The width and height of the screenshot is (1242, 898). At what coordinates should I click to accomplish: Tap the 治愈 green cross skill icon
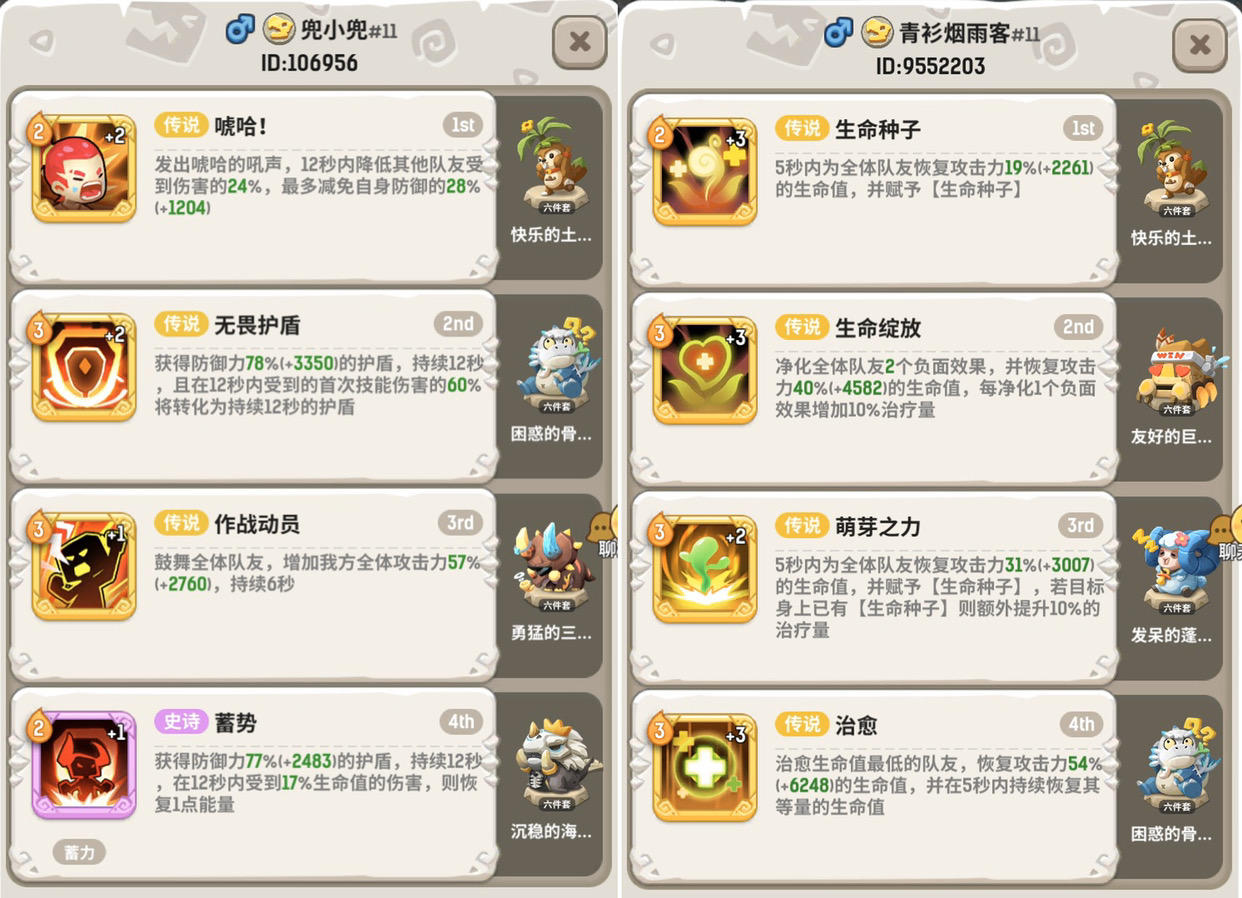705,767
